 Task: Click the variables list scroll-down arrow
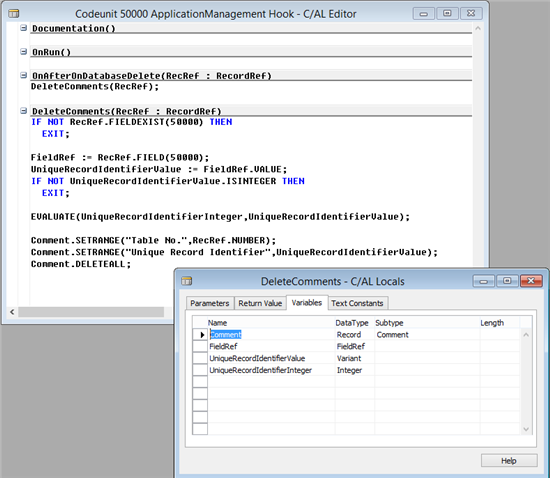(x=526, y=429)
